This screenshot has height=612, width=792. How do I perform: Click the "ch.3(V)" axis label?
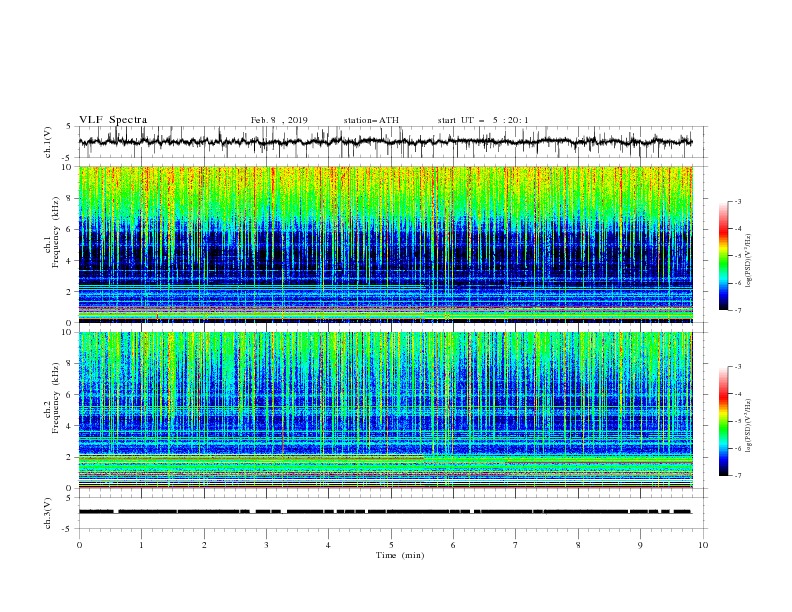click(x=48, y=513)
